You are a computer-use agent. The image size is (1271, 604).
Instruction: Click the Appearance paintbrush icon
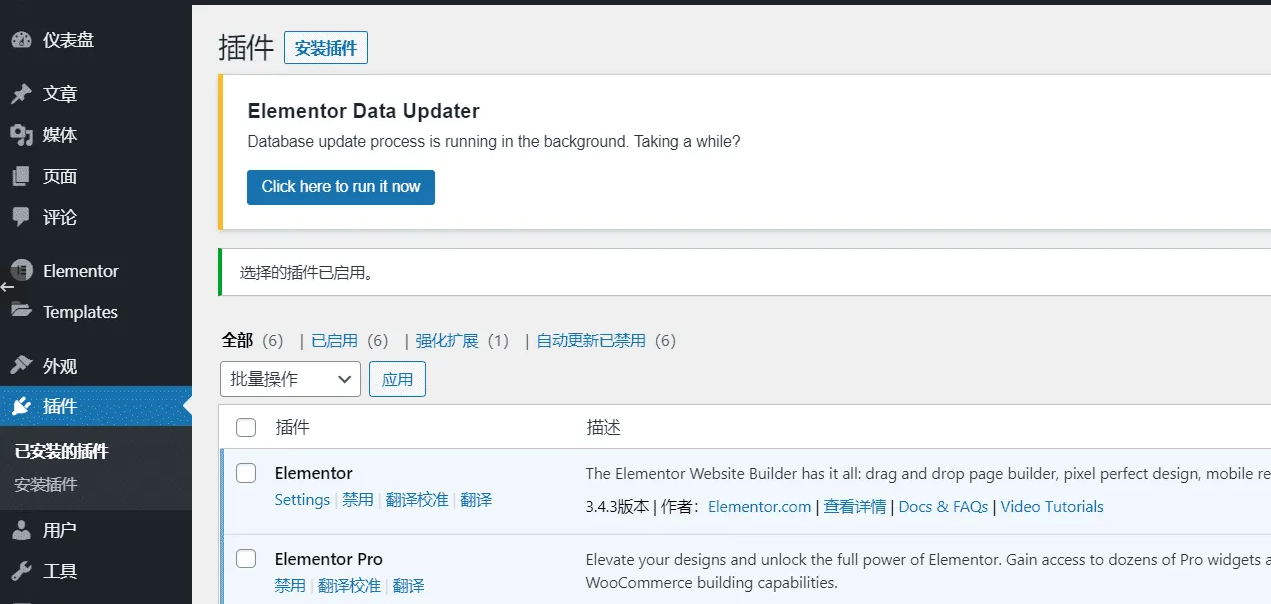click(x=21, y=366)
